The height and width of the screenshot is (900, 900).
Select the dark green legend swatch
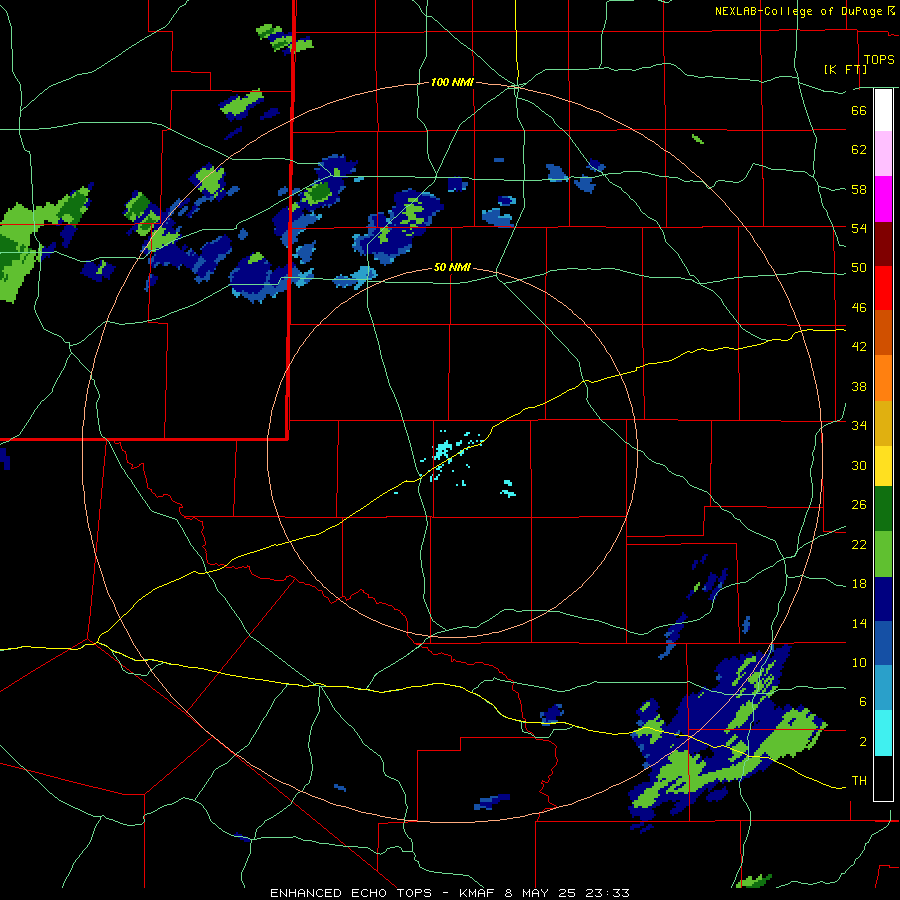point(883,509)
